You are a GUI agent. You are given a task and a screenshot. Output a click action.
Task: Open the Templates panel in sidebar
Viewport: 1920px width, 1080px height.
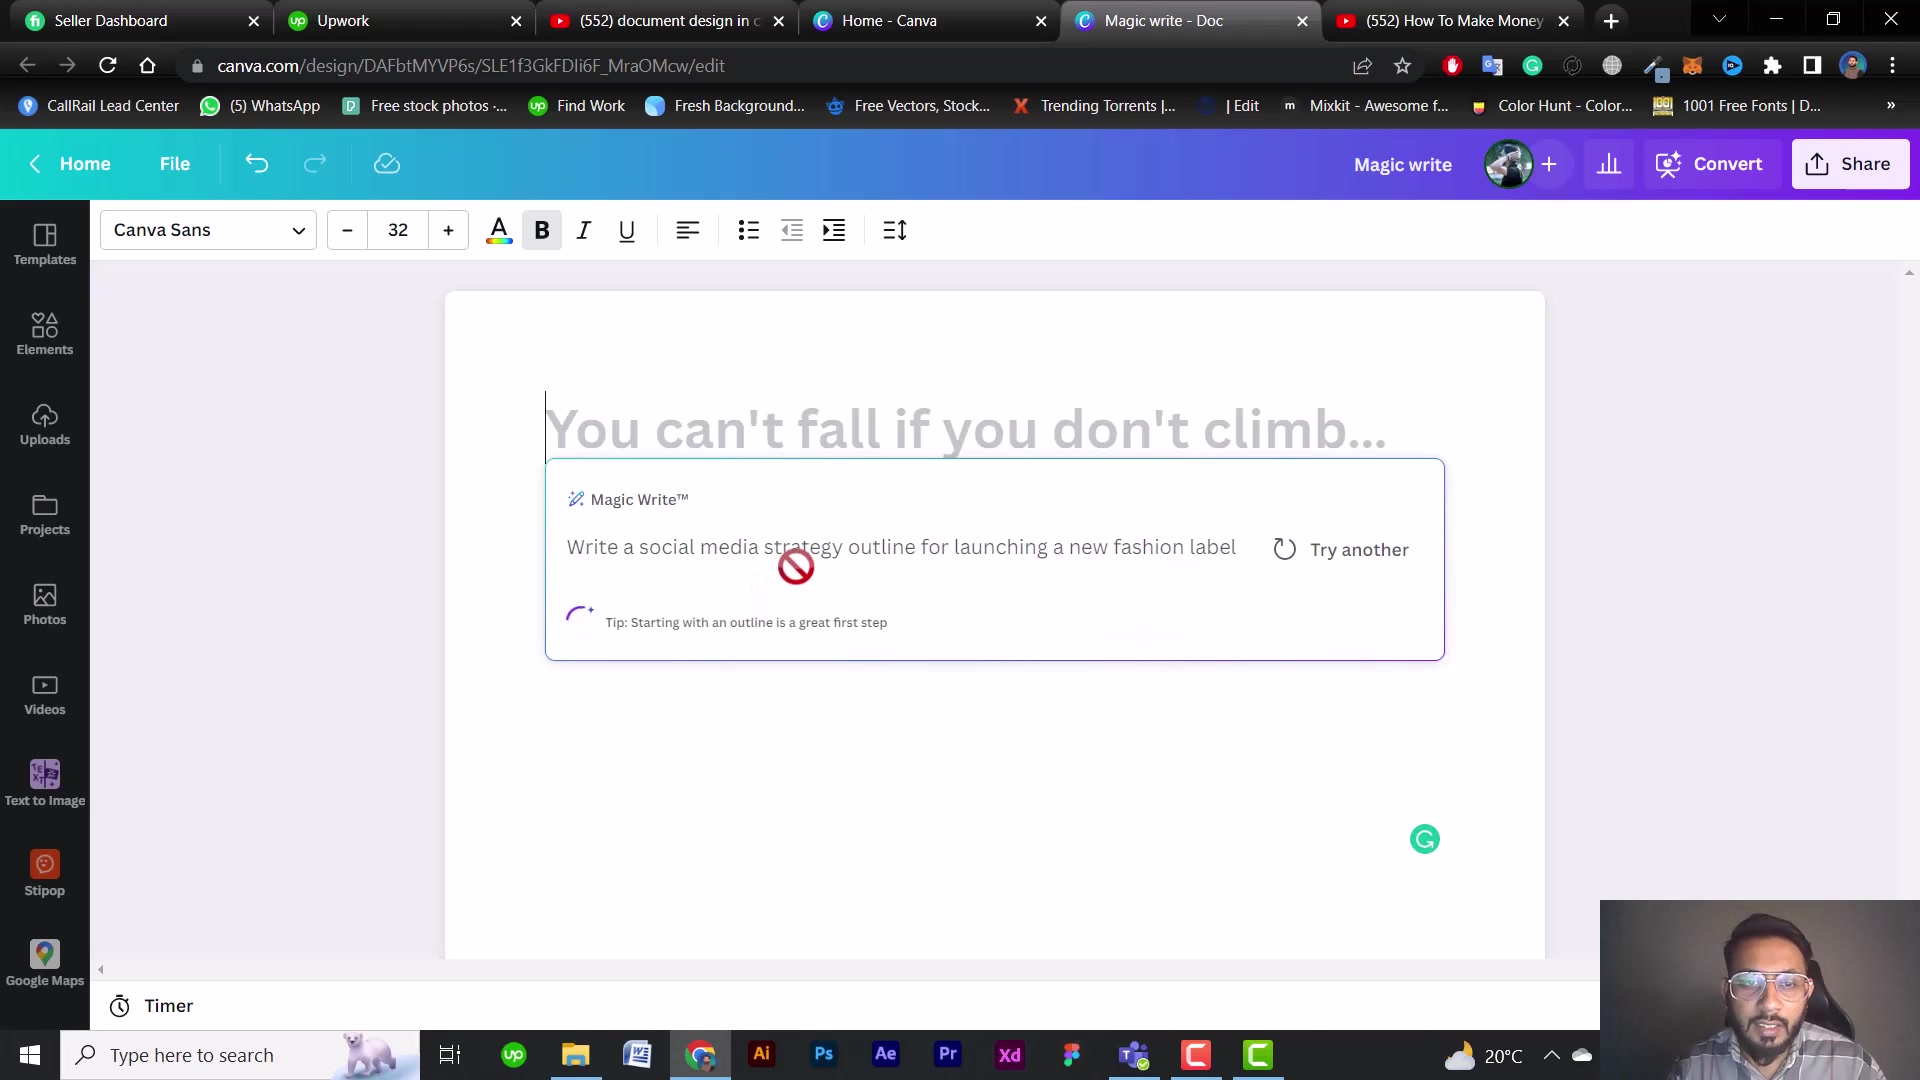(45, 244)
